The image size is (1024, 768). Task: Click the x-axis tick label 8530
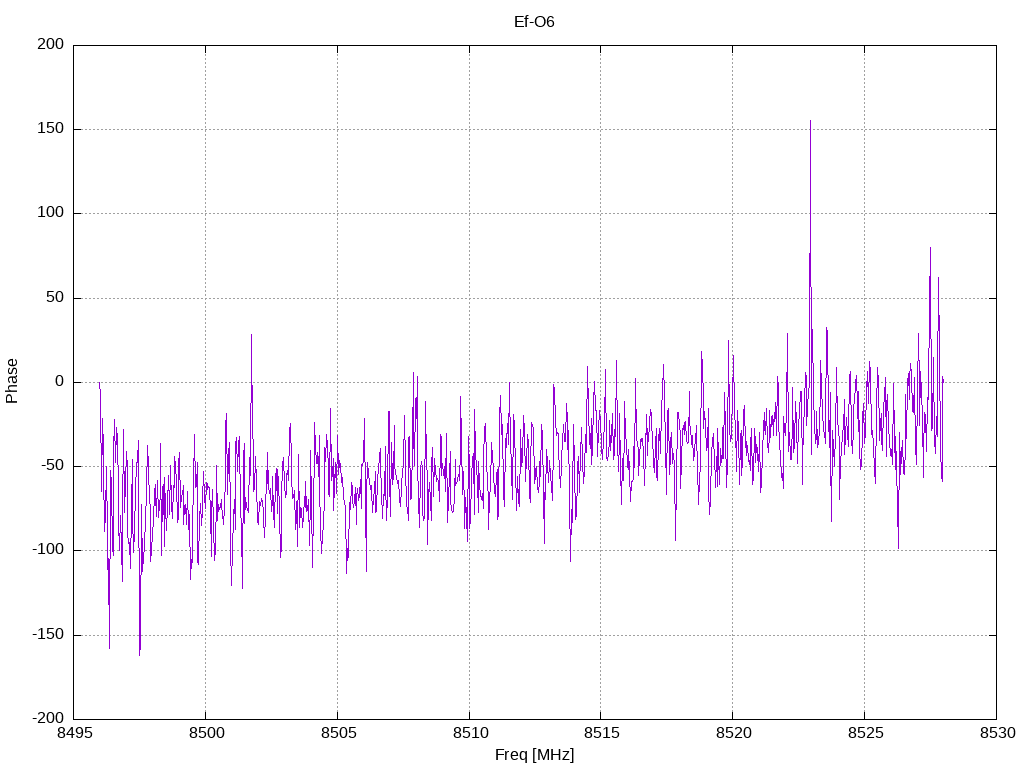tap(997, 733)
